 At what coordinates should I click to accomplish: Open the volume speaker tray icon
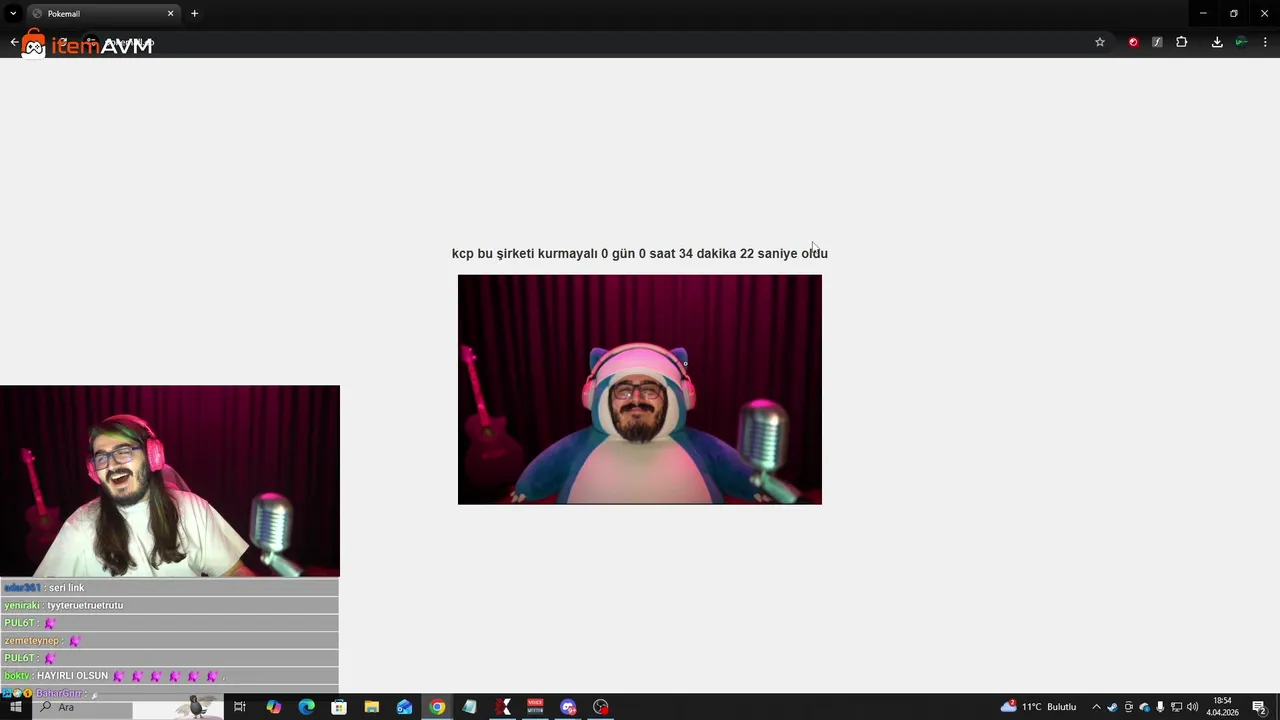pos(1192,707)
